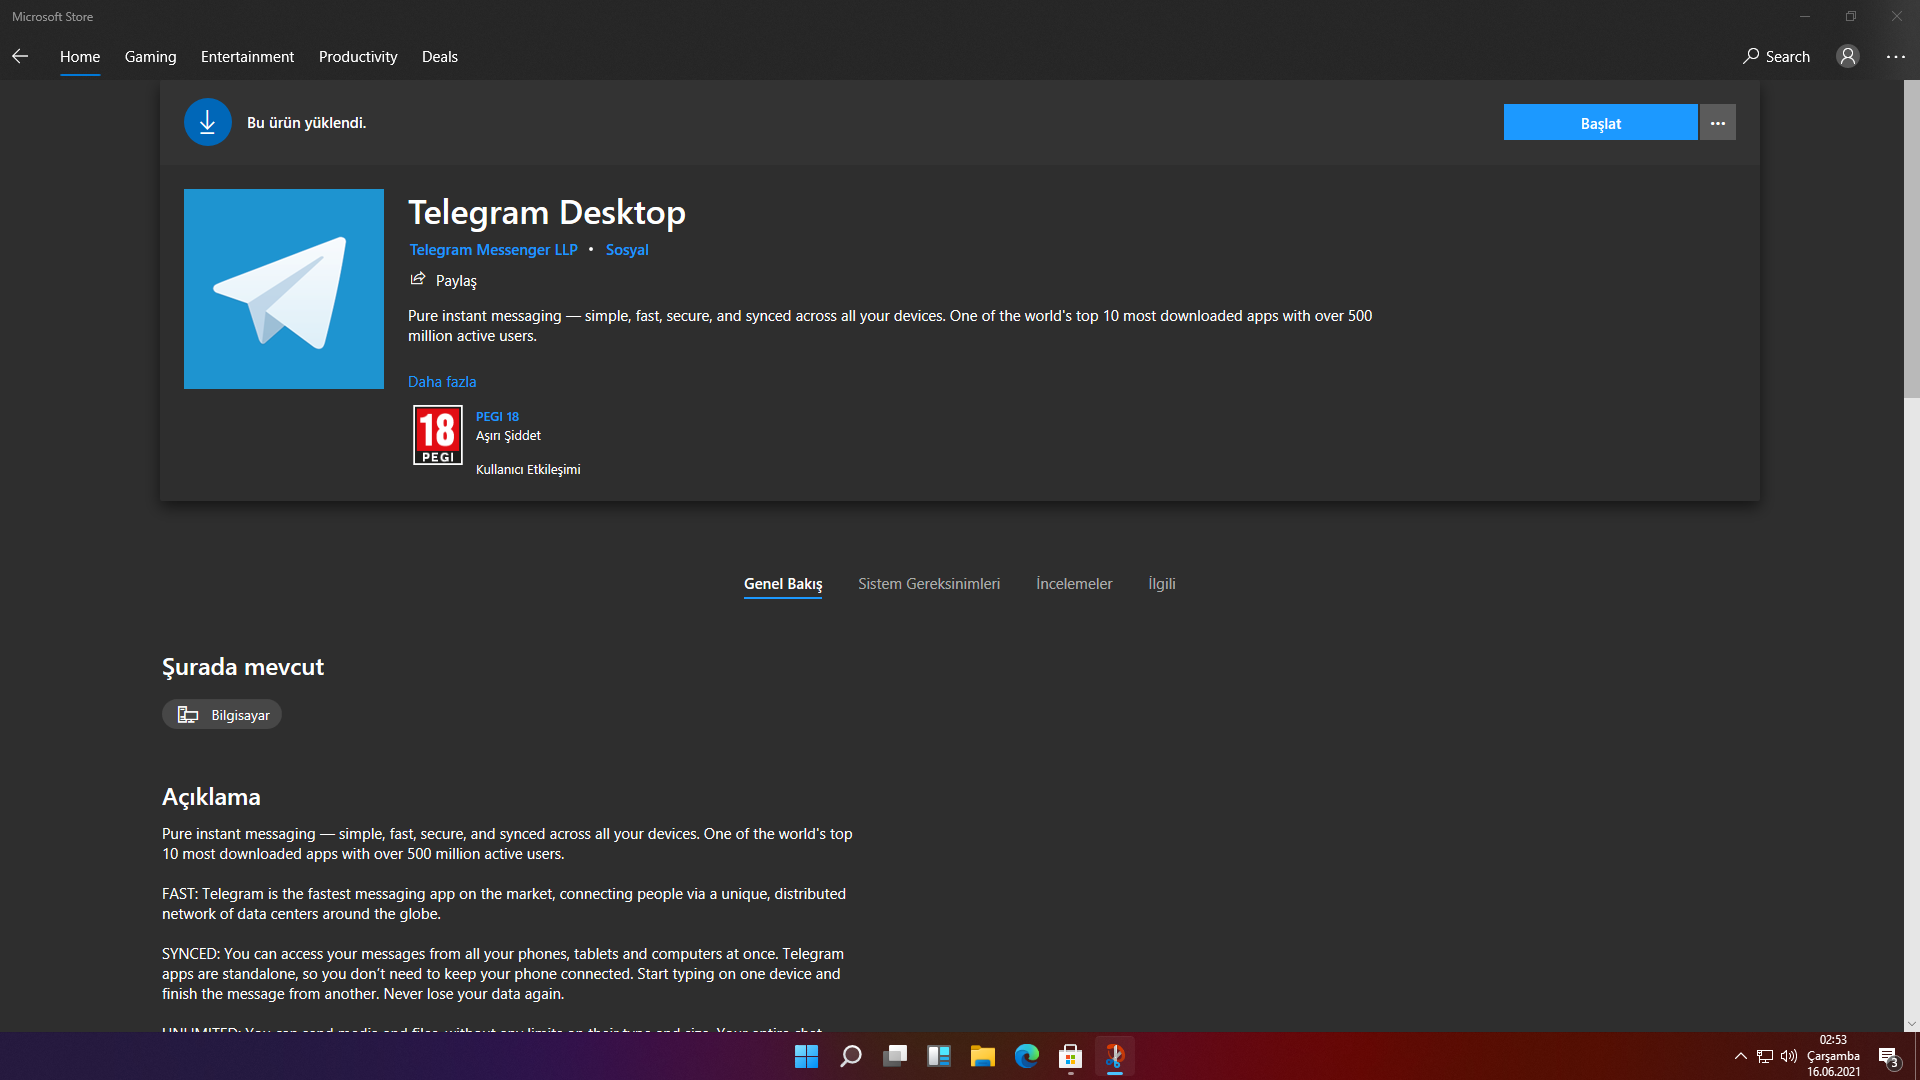Expand description with Daha fazla
1920x1080 pixels.
(x=441, y=381)
